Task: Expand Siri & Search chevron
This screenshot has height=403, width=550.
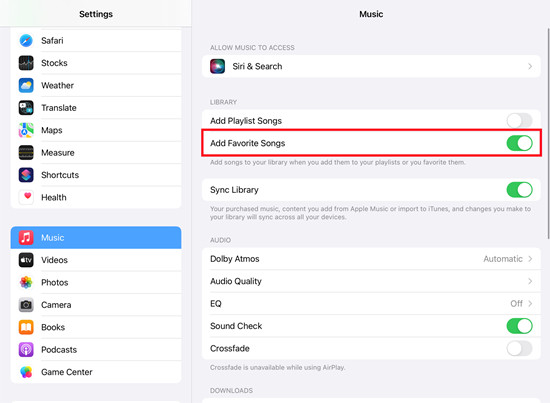Action: [530, 66]
